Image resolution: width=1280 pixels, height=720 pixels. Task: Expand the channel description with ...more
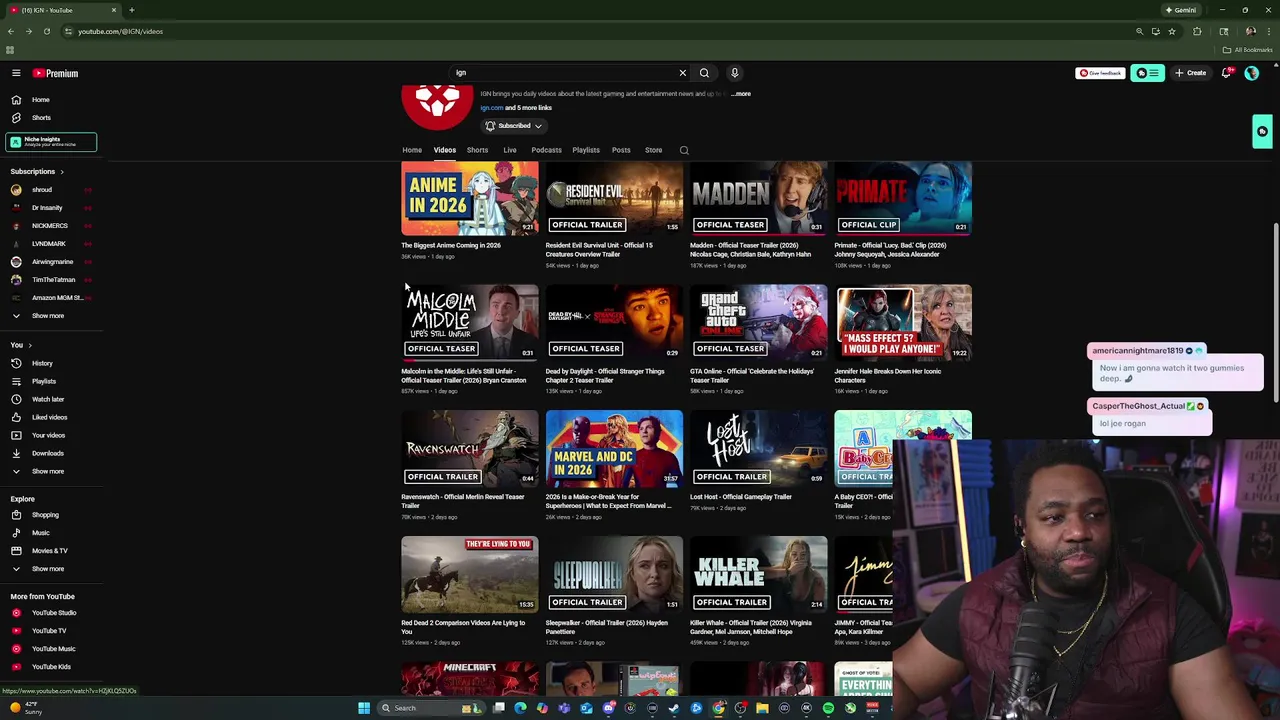pos(741,94)
